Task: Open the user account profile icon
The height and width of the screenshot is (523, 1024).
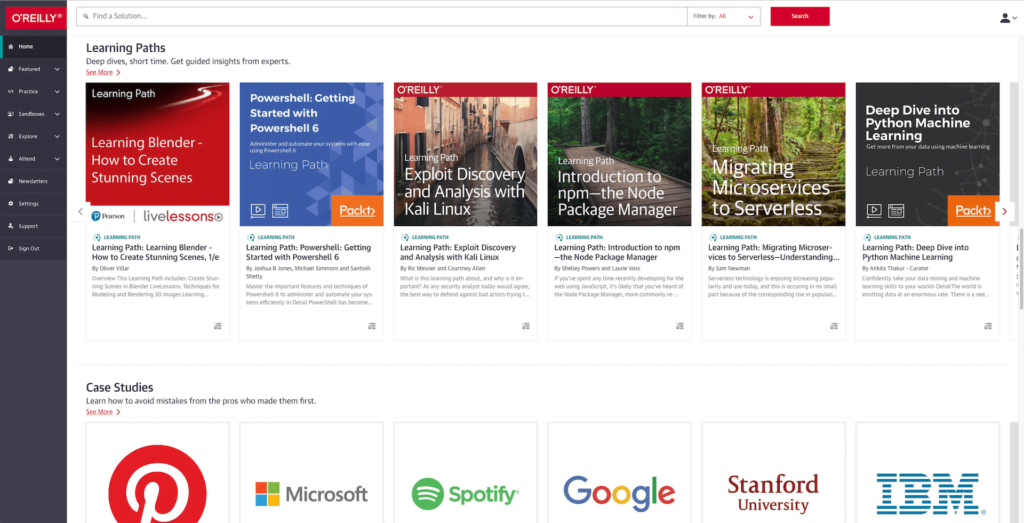Action: 1005,17
